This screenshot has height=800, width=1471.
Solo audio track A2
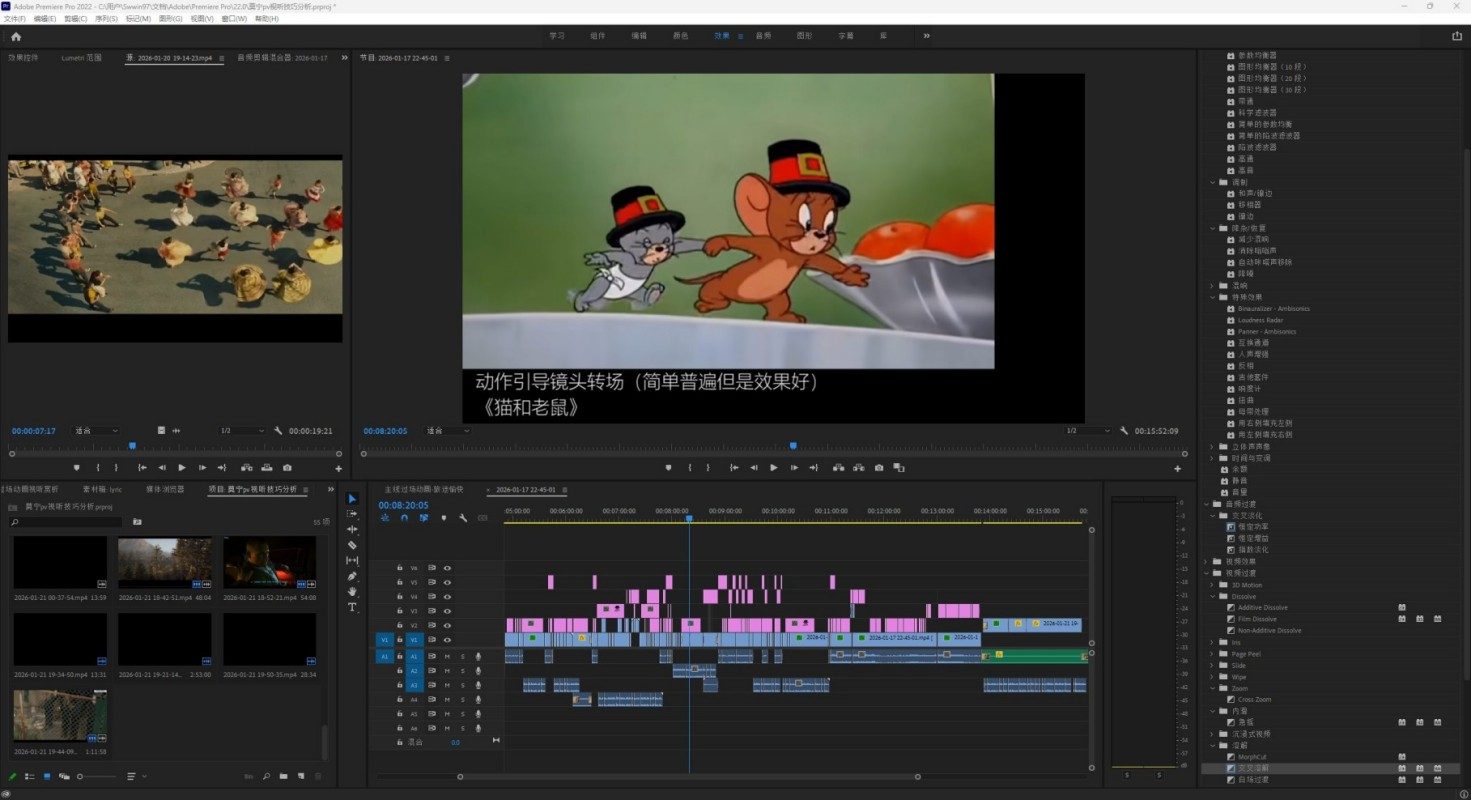462,671
